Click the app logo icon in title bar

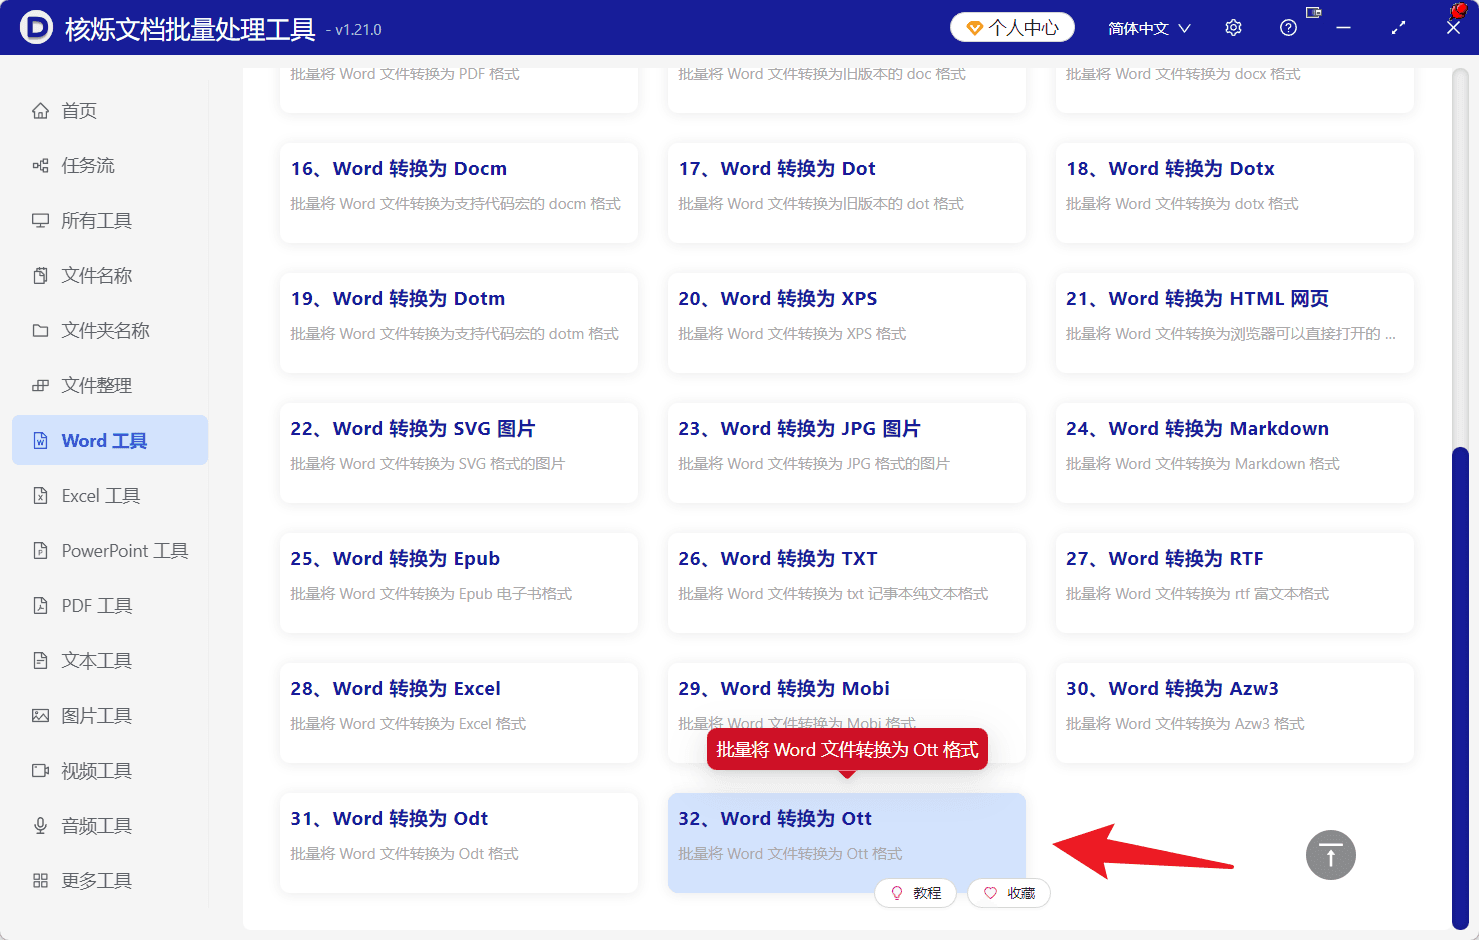tap(36, 27)
